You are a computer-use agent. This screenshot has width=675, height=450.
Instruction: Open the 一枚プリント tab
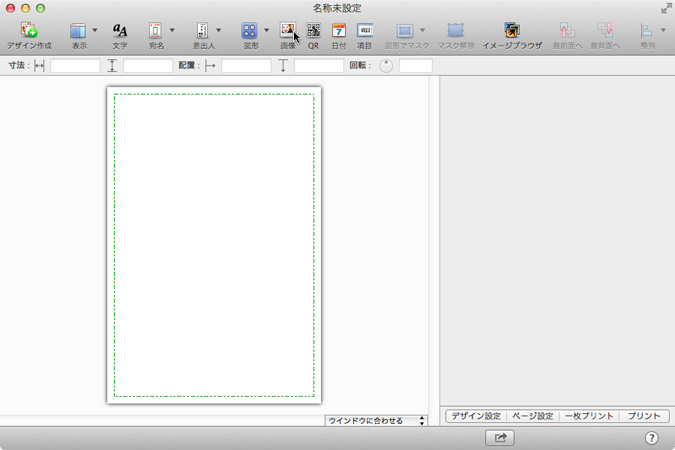[x=589, y=416]
